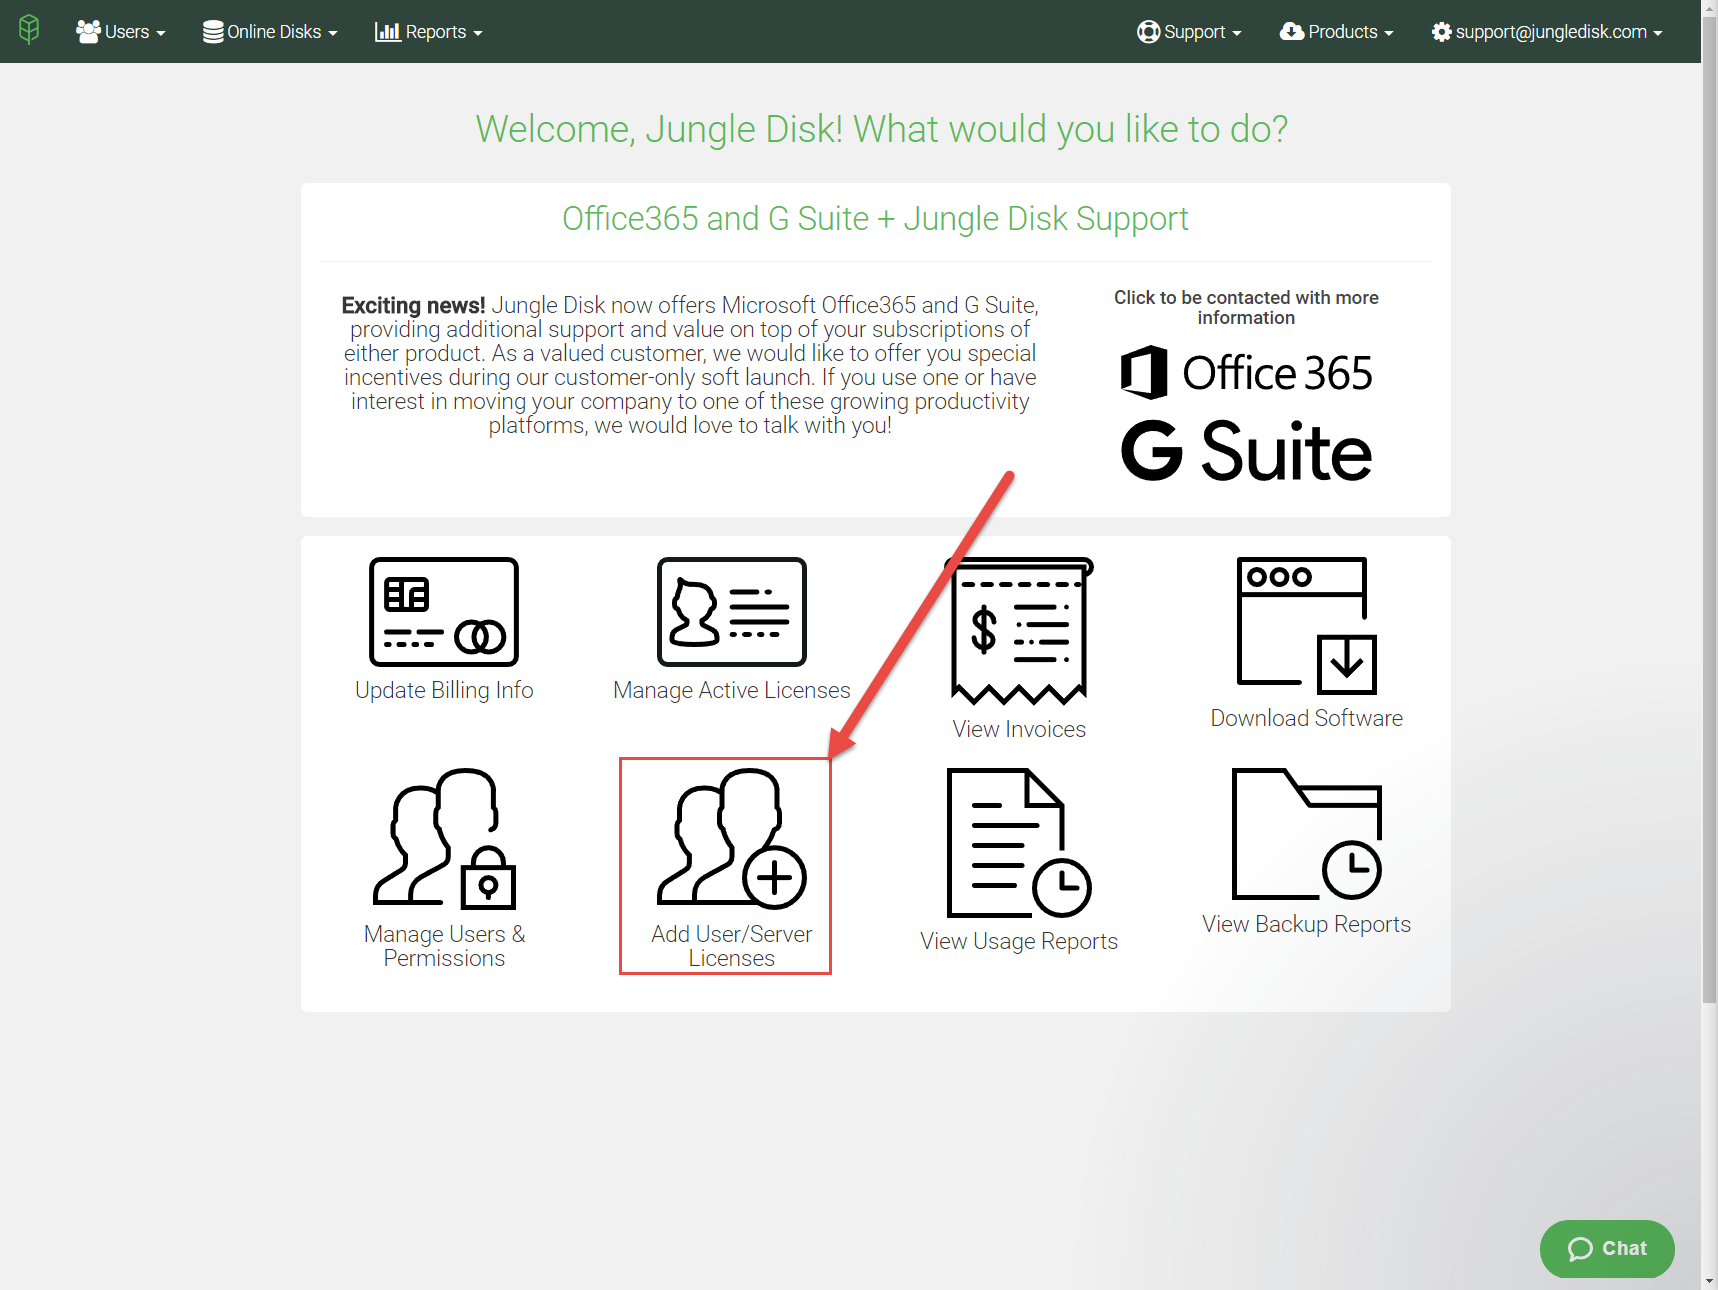Image resolution: width=1718 pixels, height=1290 pixels.
Task: Click the browser download window icon
Action: (1307, 626)
